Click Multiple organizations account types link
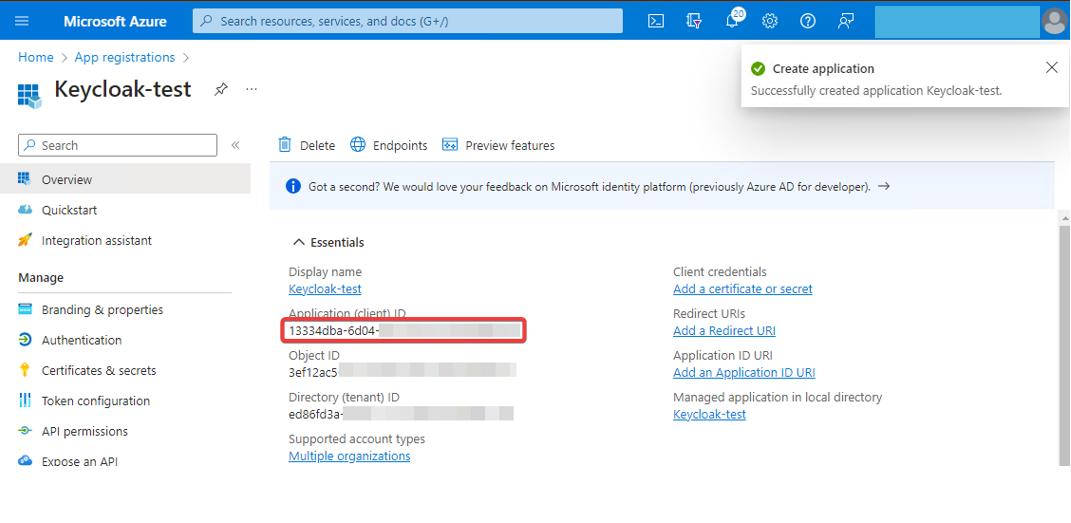The height and width of the screenshot is (523, 1071). click(x=349, y=455)
